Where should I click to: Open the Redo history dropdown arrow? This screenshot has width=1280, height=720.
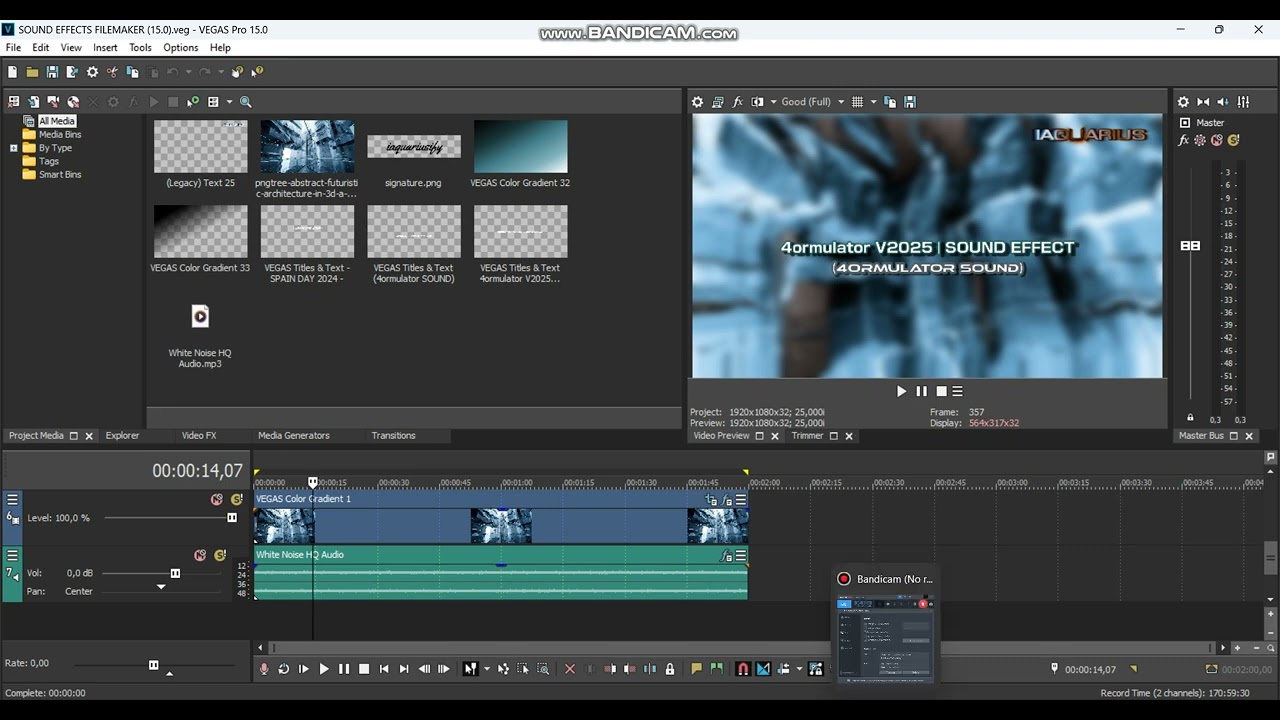[x=221, y=72]
